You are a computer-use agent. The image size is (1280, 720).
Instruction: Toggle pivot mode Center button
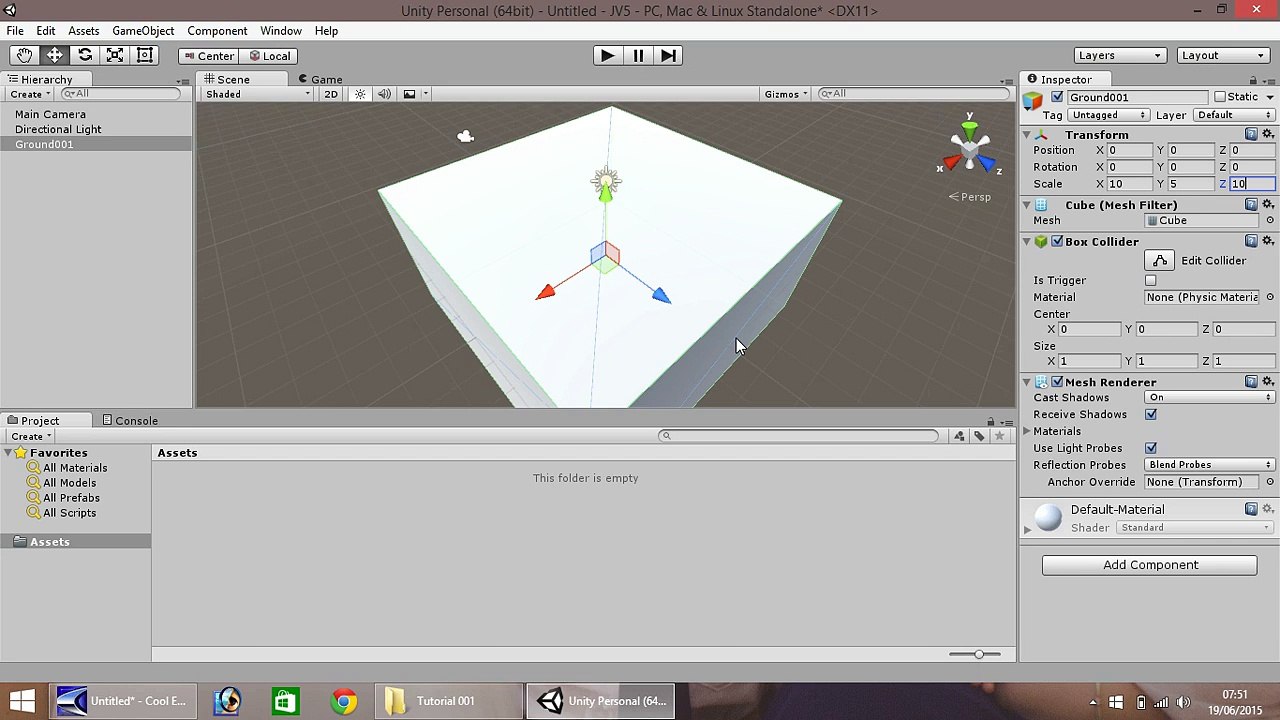tap(208, 56)
